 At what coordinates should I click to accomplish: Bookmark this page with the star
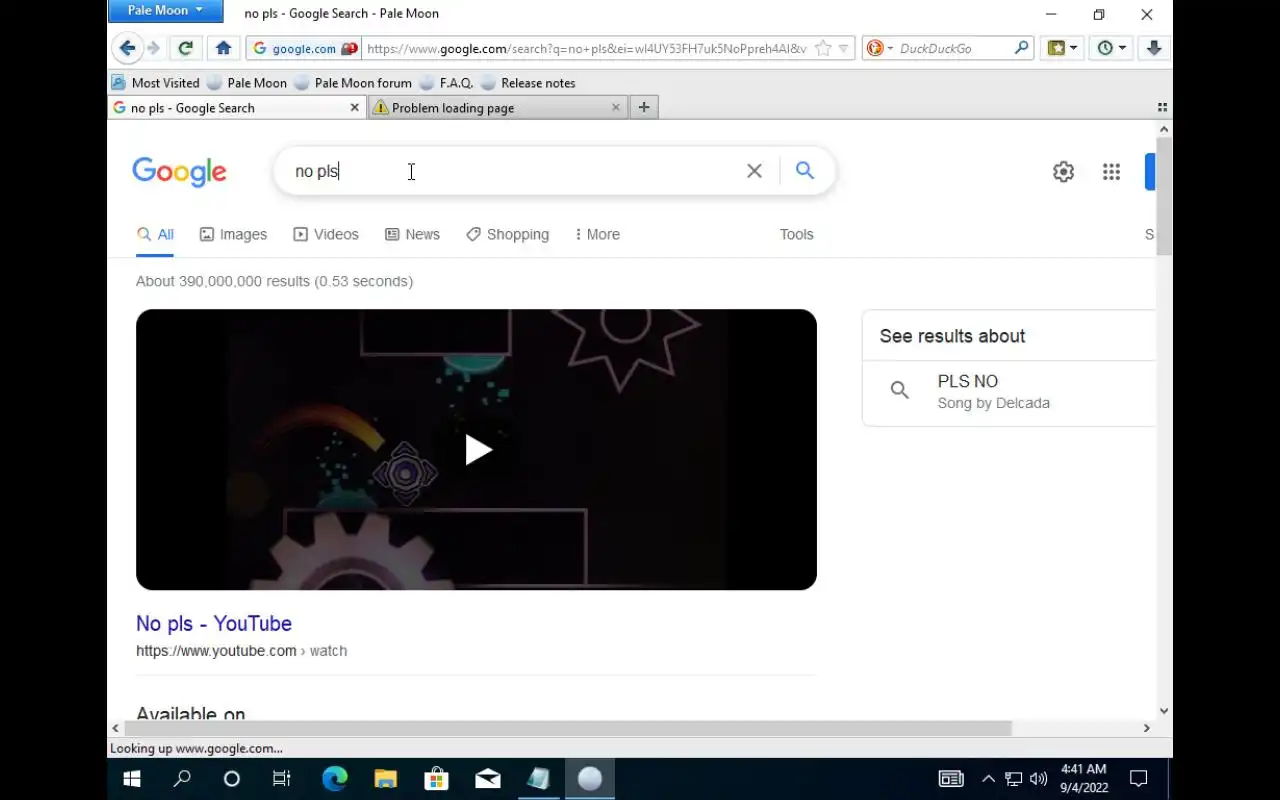(x=822, y=48)
